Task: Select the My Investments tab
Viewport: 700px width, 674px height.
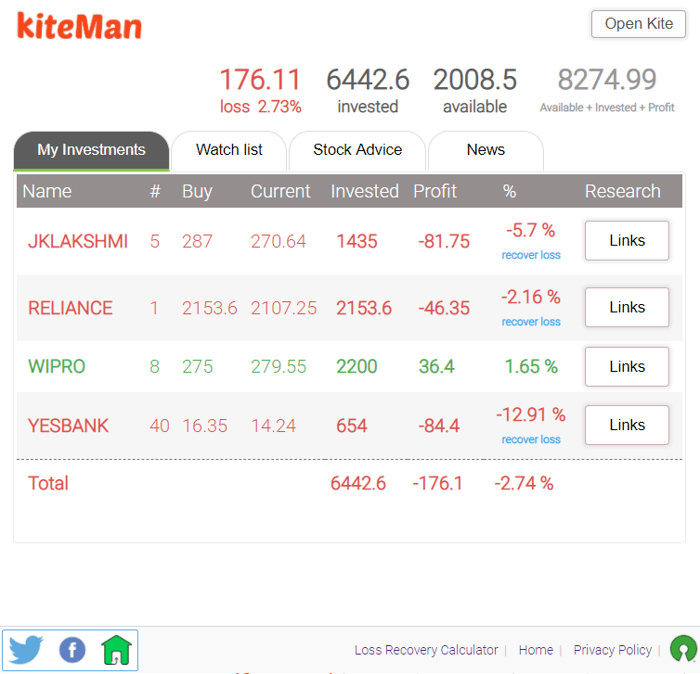Action: pos(92,150)
